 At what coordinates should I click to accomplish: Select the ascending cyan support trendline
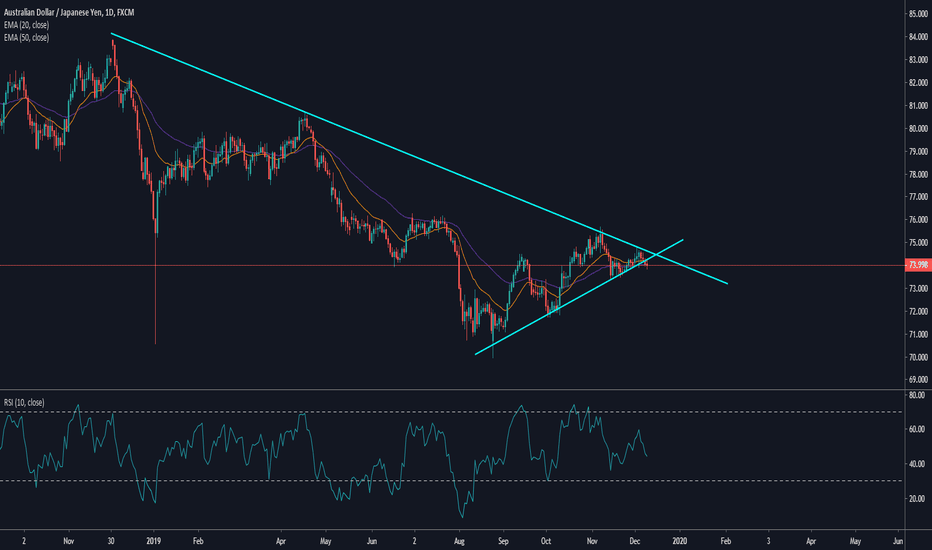pos(580,297)
